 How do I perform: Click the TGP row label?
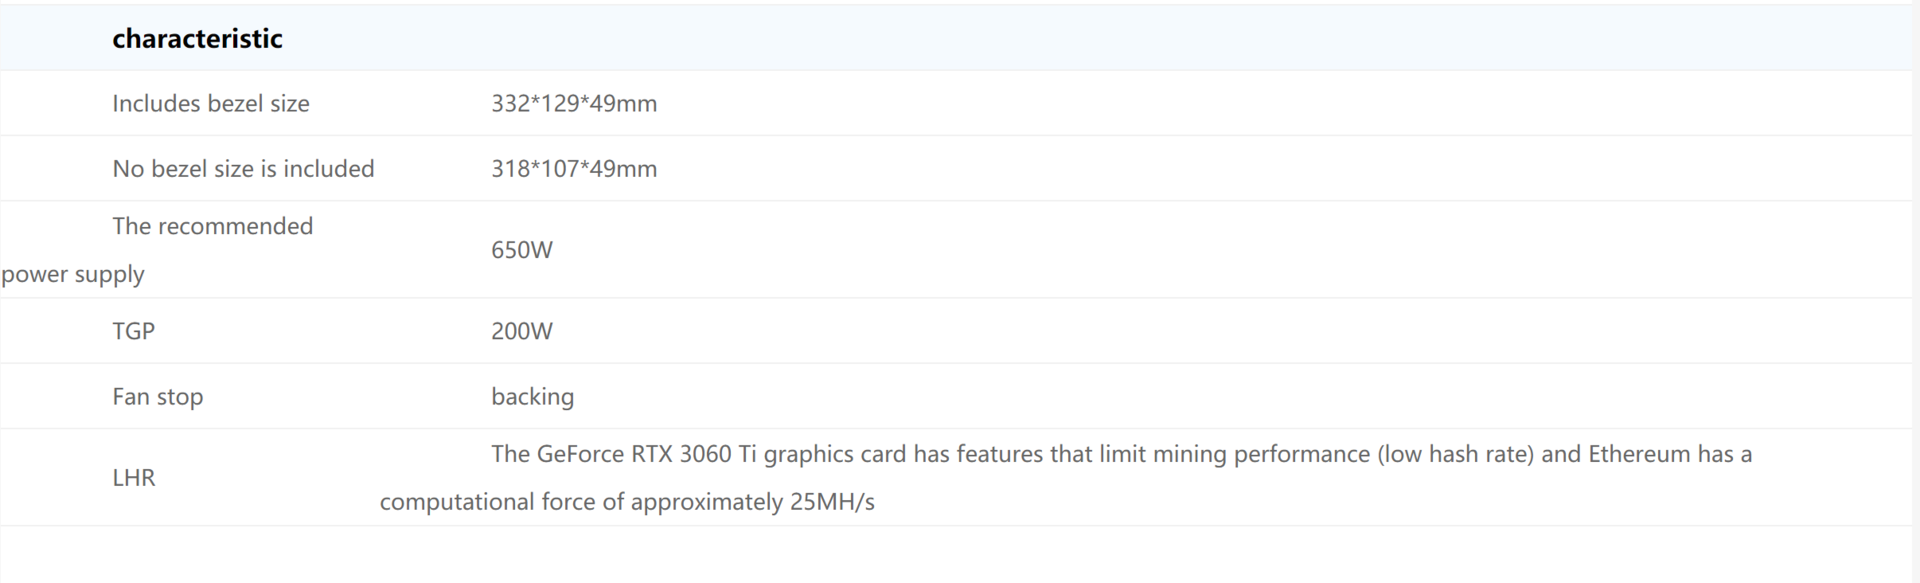[133, 331]
